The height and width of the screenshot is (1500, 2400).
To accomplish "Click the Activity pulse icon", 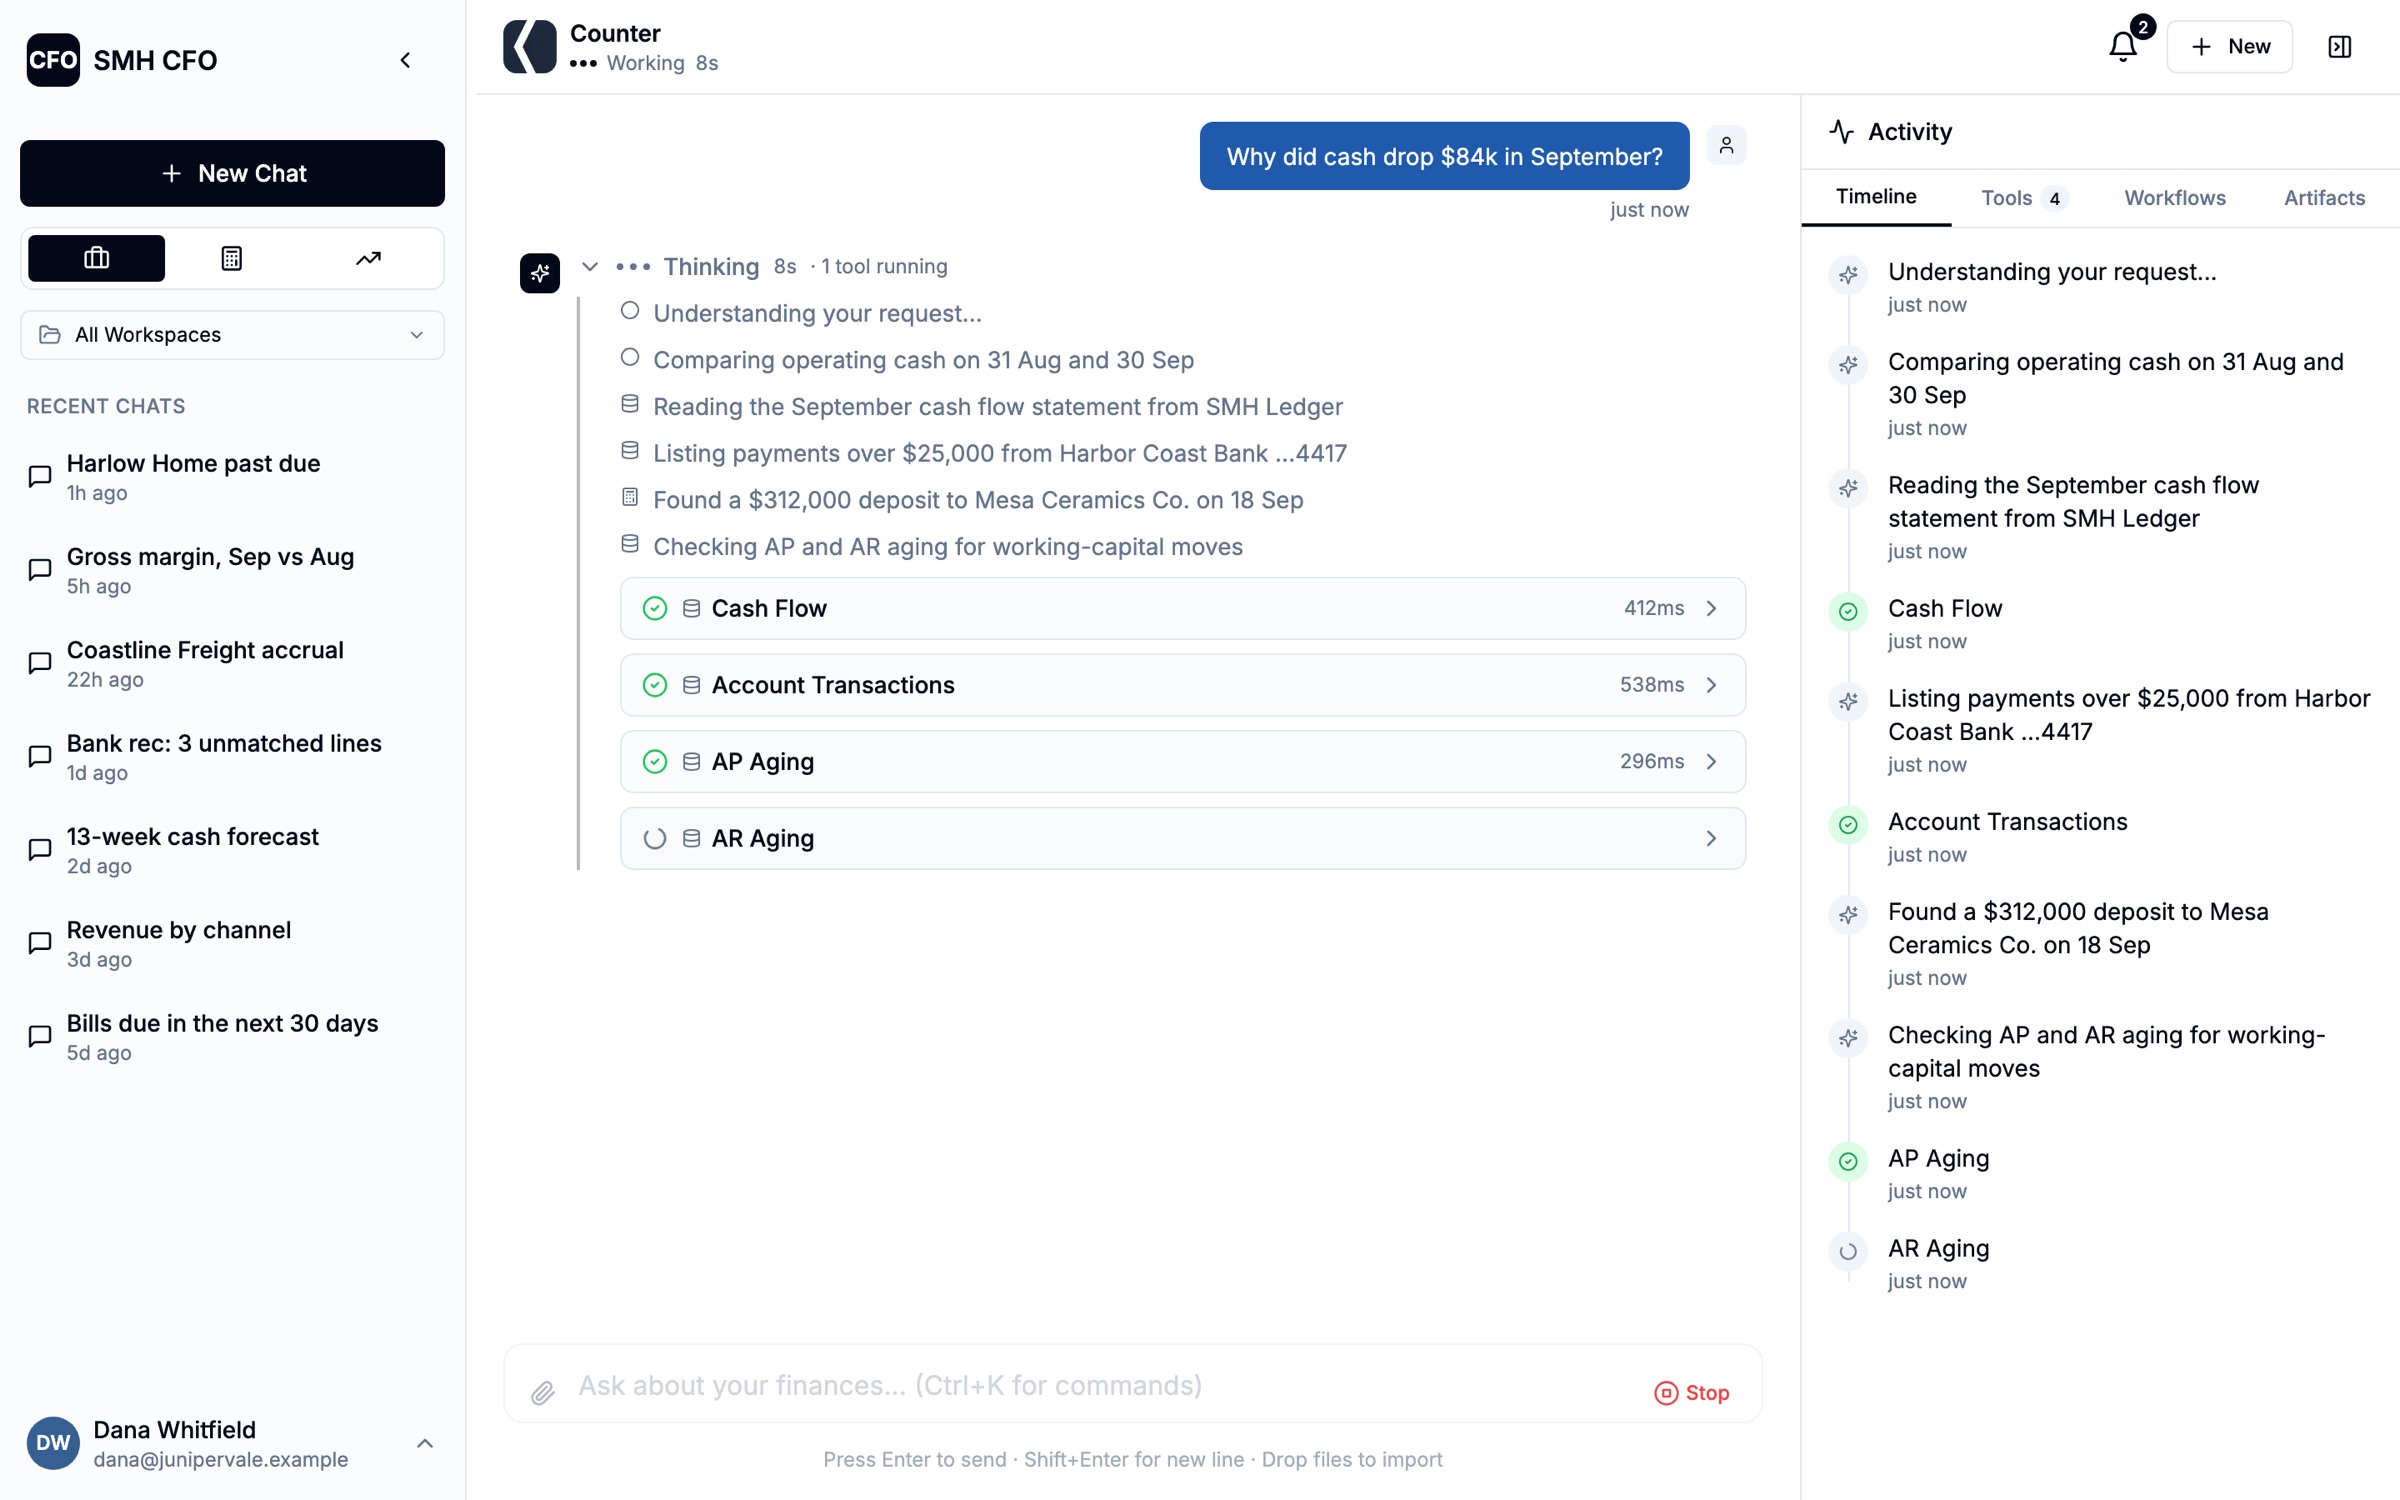I will pyautogui.click(x=1841, y=131).
